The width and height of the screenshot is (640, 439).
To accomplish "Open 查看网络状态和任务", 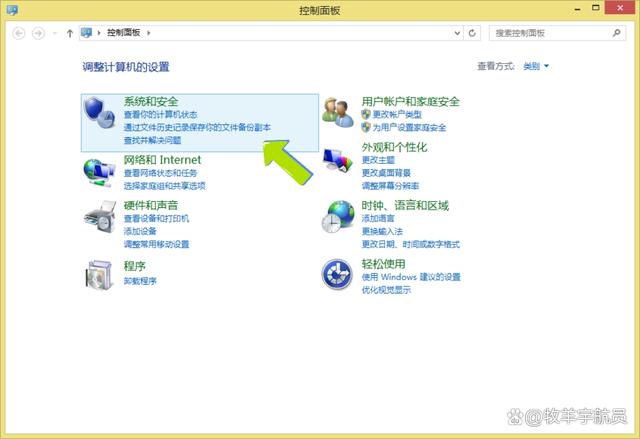I will pyautogui.click(x=160, y=173).
